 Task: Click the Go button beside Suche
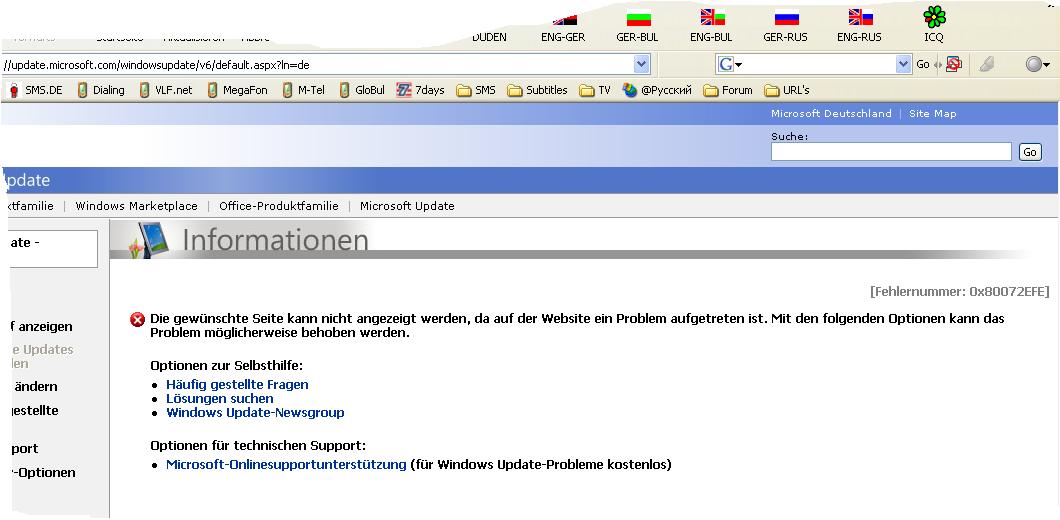1030,152
